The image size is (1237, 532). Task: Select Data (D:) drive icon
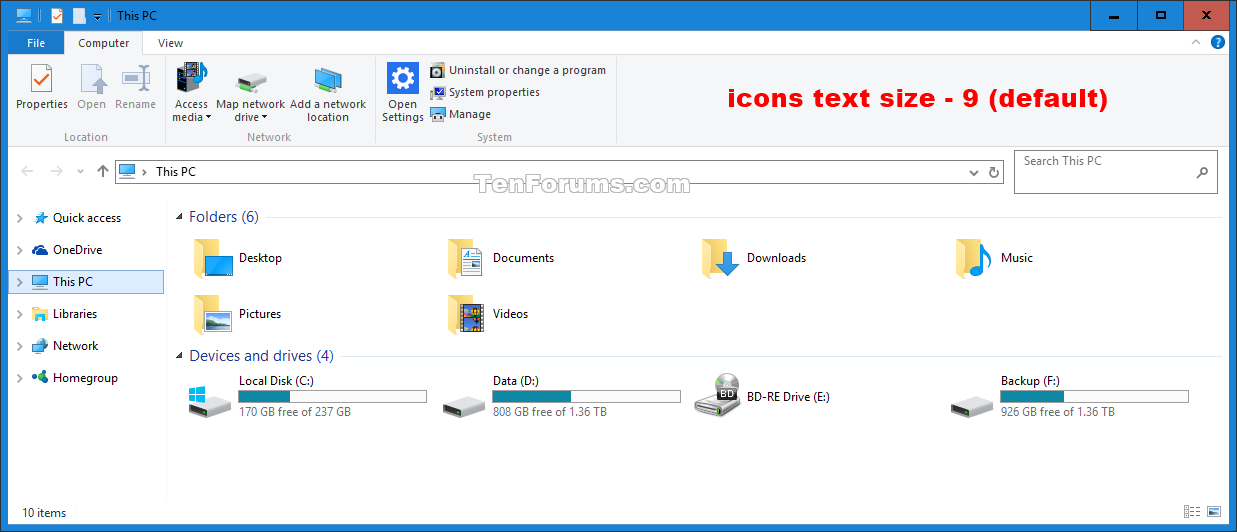tap(463, 406)
